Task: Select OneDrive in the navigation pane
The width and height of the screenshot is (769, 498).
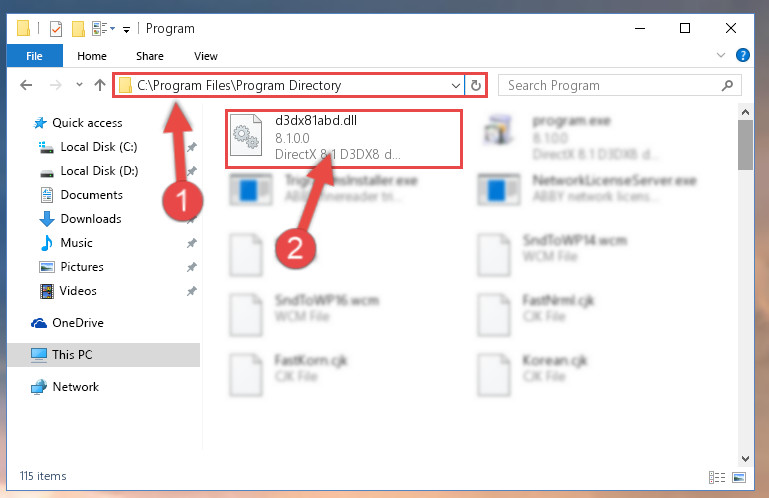Action: (68, 323)
